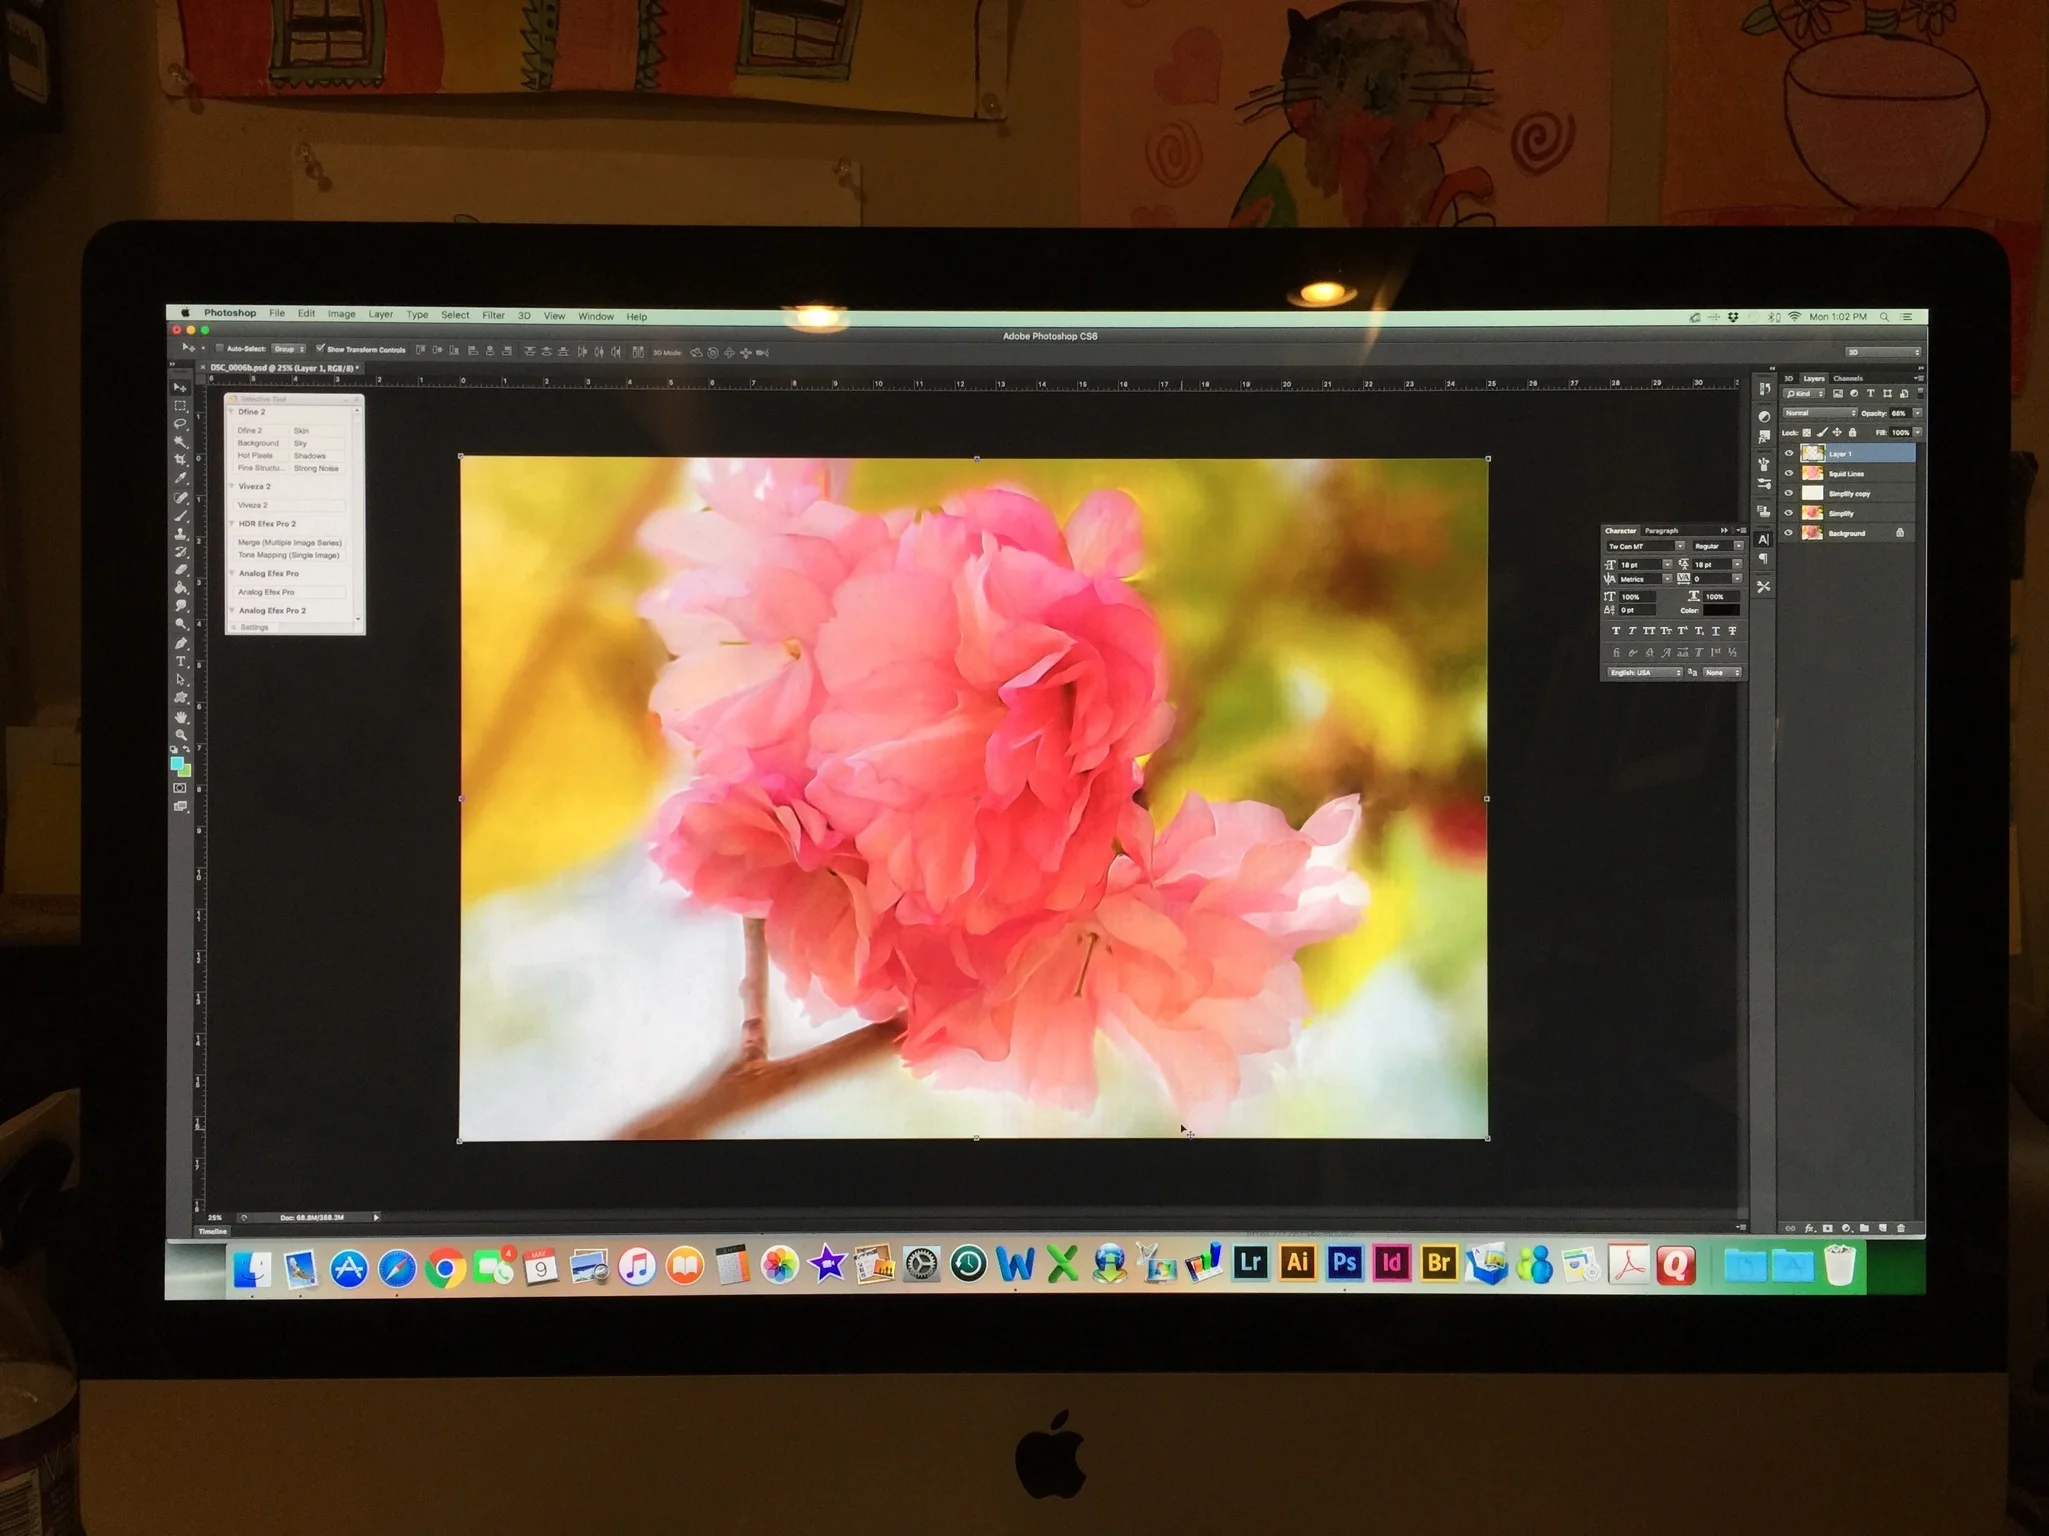Open the Tw Cen MT font family dropdown

click(1680, 546)
